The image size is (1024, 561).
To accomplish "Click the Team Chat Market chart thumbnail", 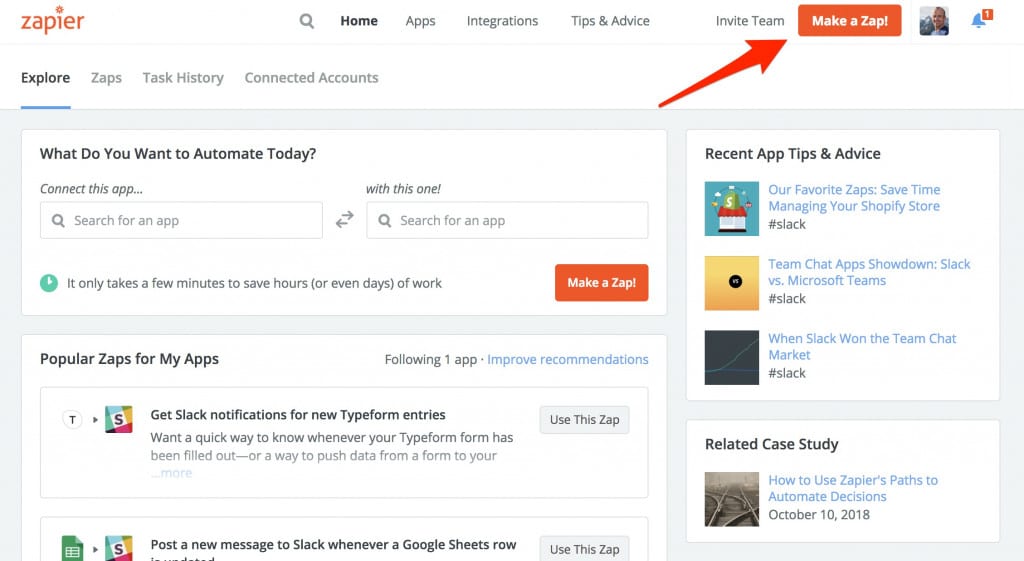I will pyautogui.click(x=731, y=357).
